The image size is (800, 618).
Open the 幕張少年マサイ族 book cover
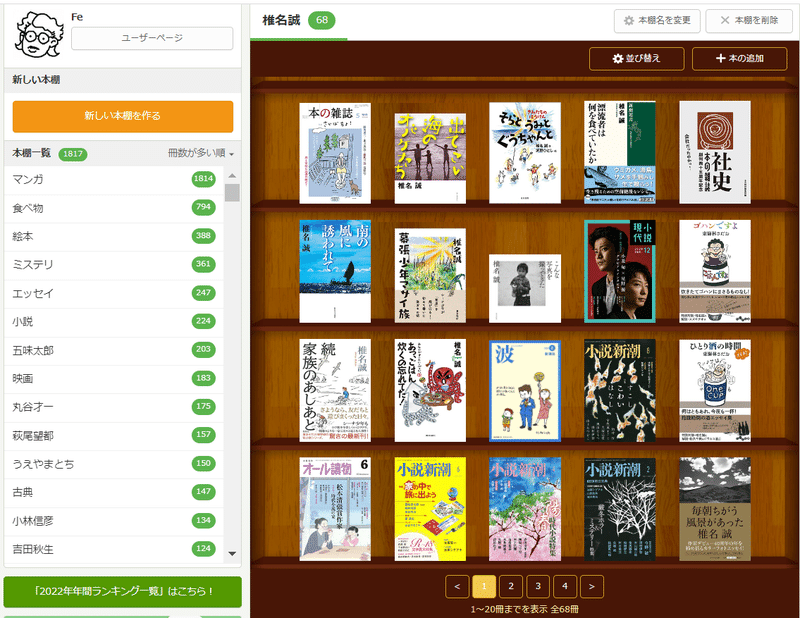click(x=430, y=276)
